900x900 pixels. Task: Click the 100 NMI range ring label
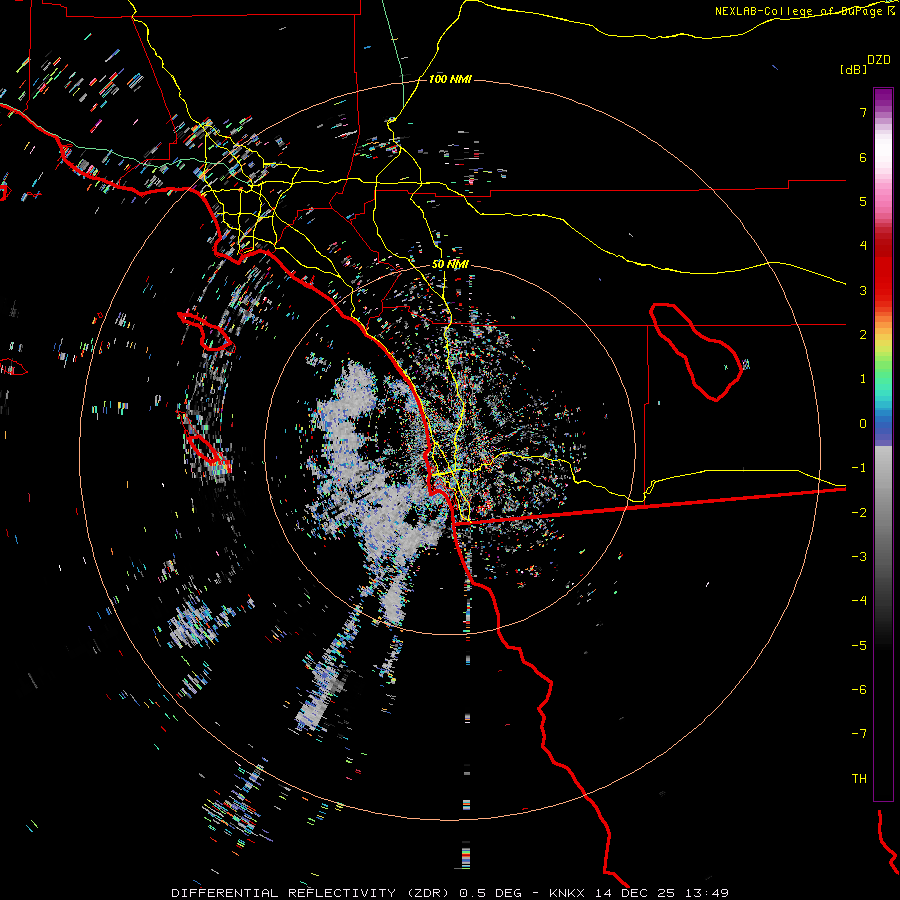click(450, 79)
